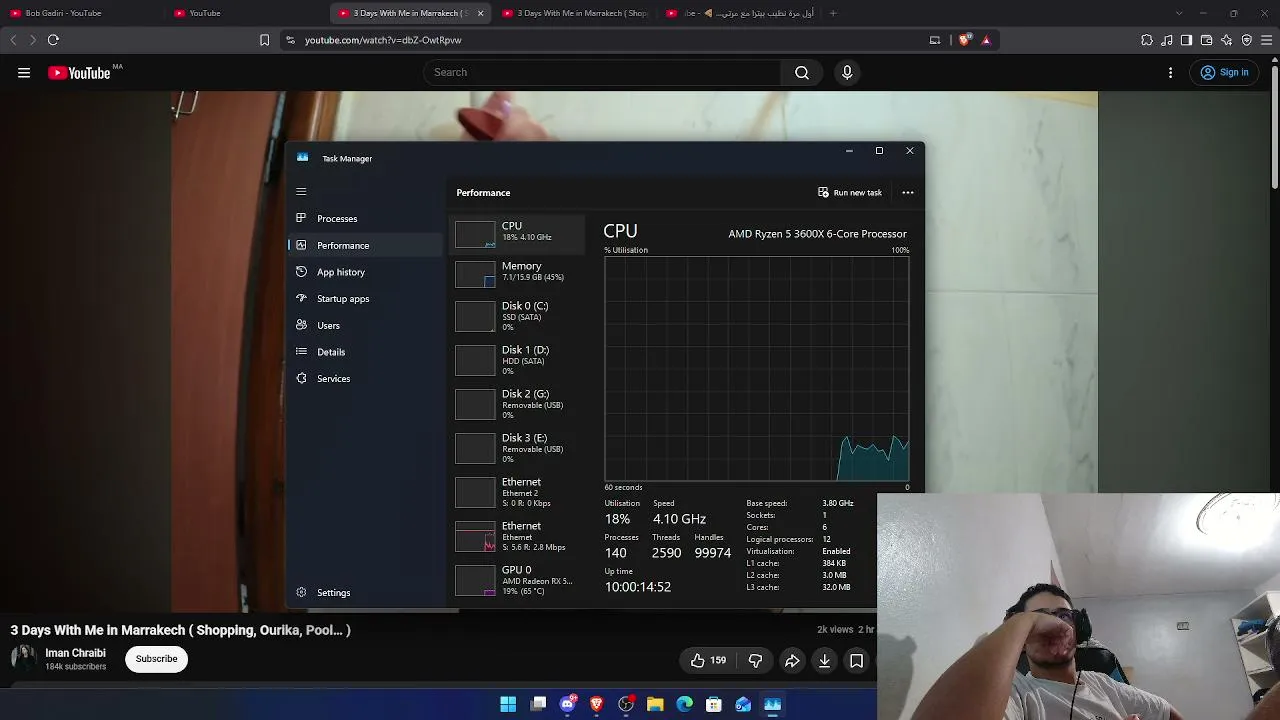Open OBS Studio from the taskbar

(x=626, y=705)
